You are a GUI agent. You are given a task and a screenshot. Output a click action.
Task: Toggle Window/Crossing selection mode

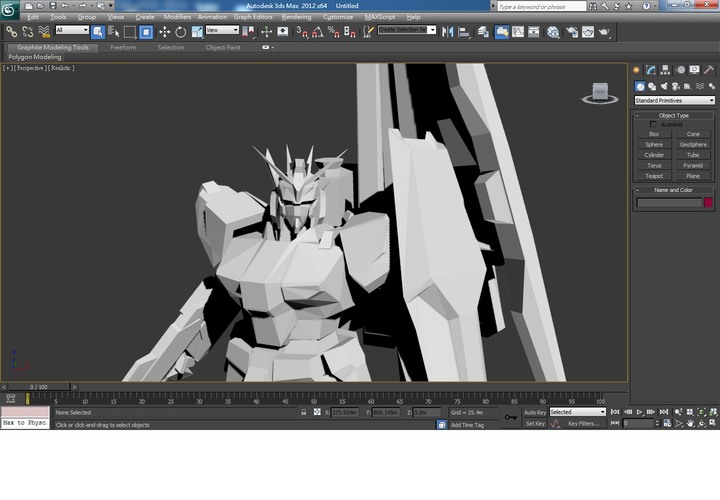point(146,32)
